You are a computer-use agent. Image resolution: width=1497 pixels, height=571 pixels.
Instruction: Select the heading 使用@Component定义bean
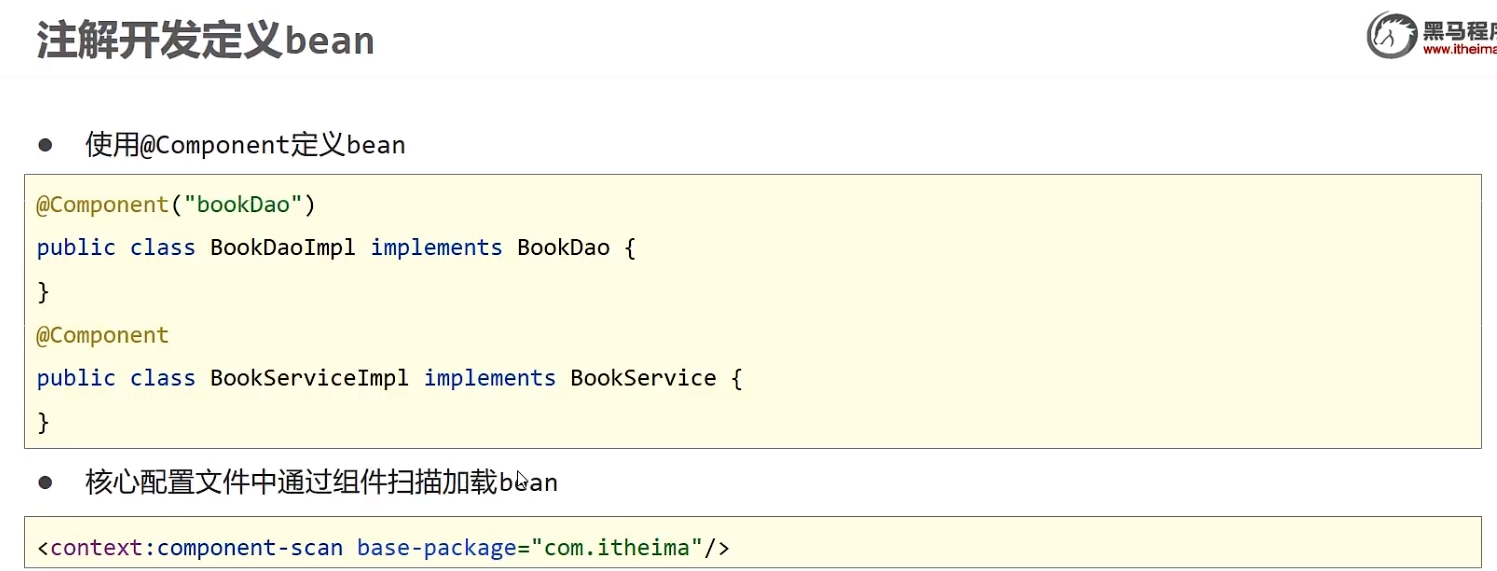pyautogui.click(x=245, y=145)
